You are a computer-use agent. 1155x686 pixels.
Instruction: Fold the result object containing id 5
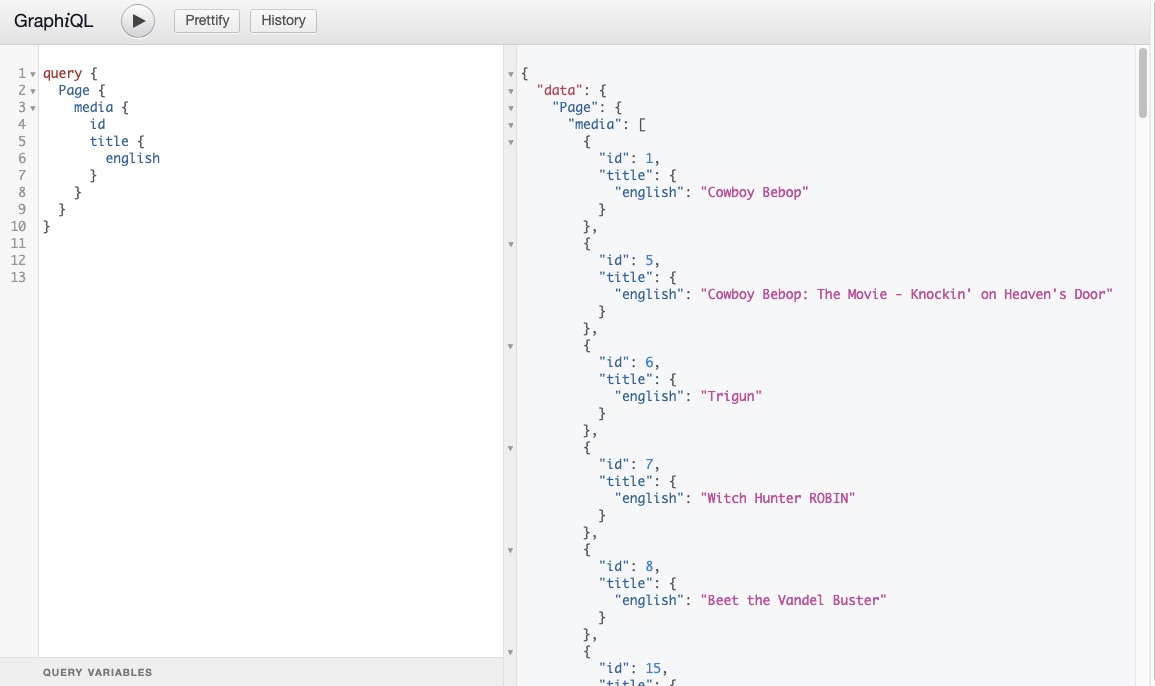coord(510,244)
